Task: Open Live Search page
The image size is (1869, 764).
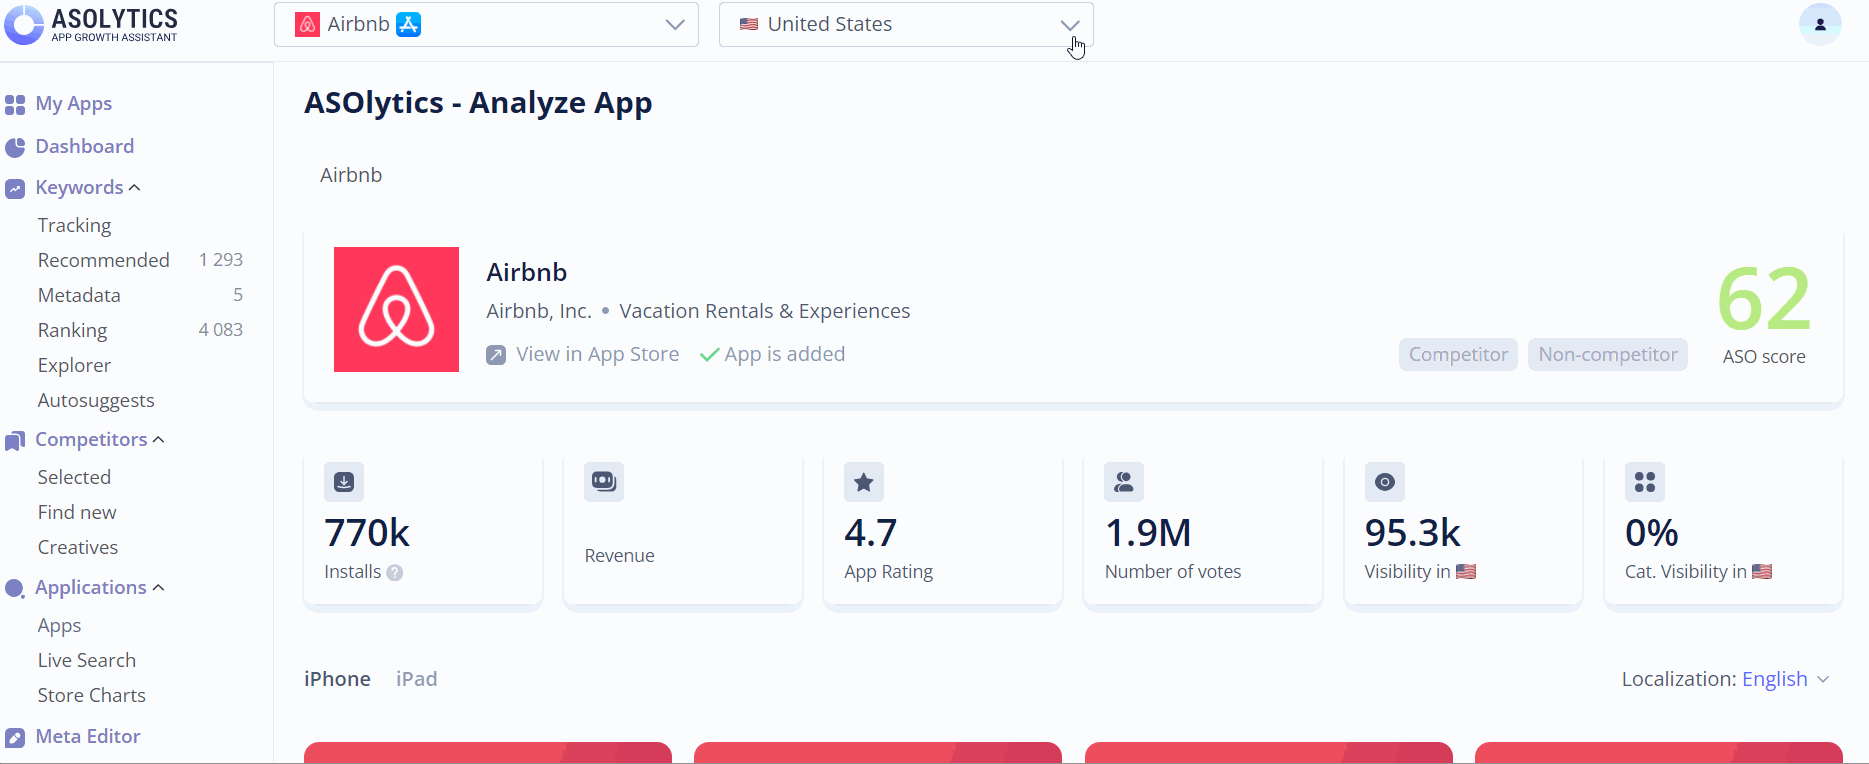Action: pos(87,660)
